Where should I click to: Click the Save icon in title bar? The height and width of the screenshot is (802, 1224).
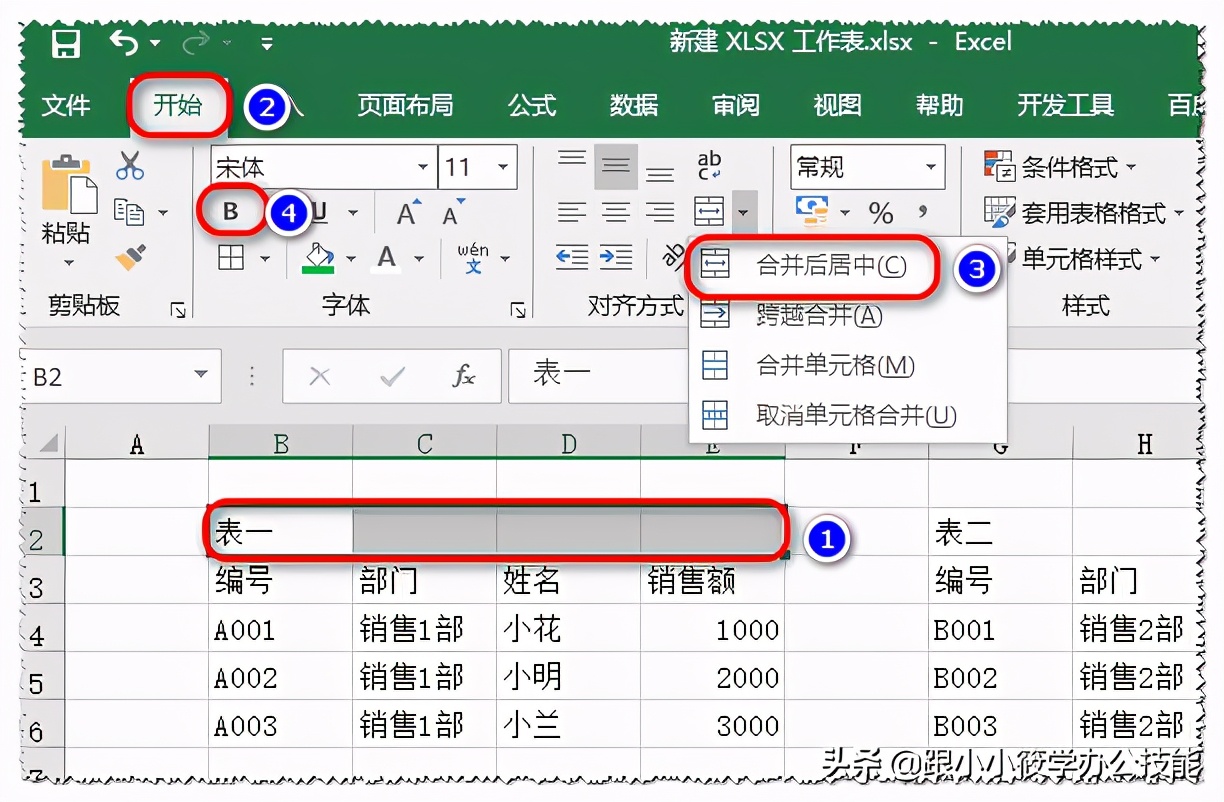click(66, 43)
